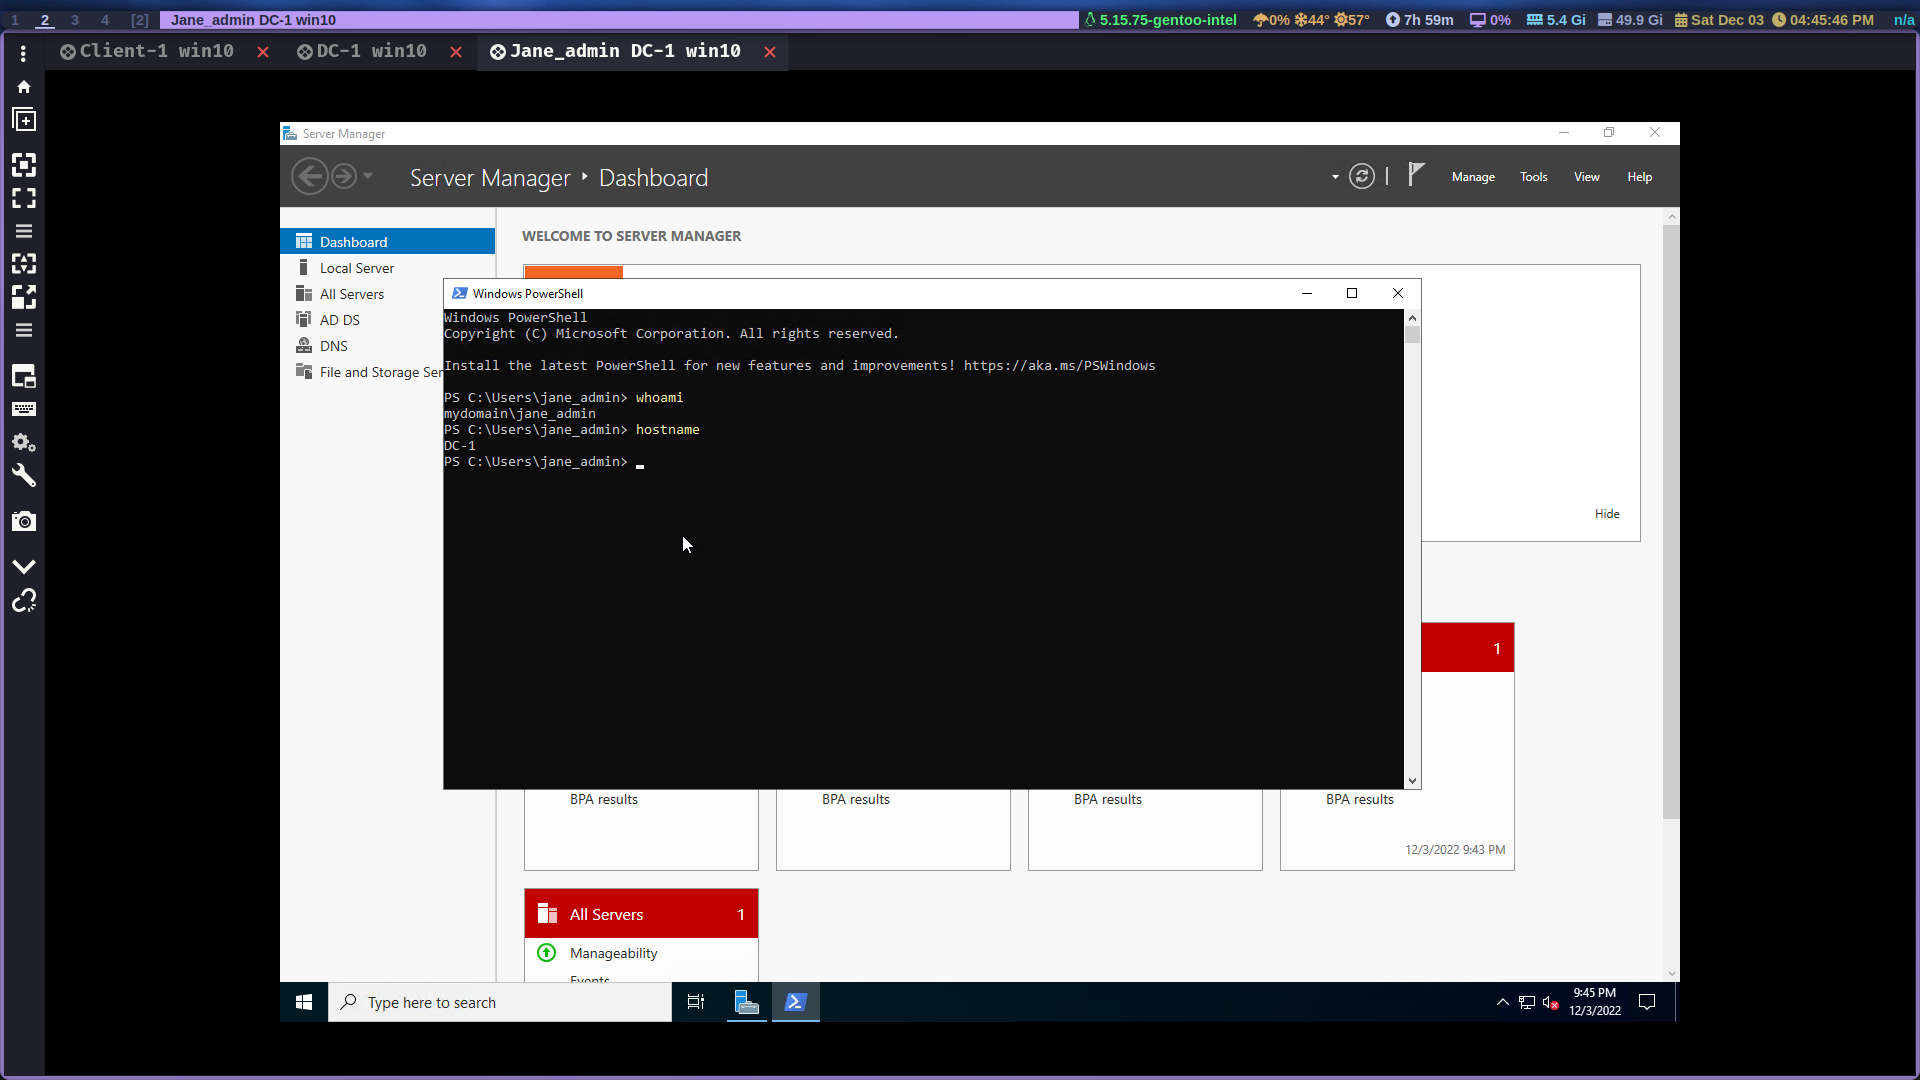Click PowerShell scrollbar up arrow

pos(1412,318)
